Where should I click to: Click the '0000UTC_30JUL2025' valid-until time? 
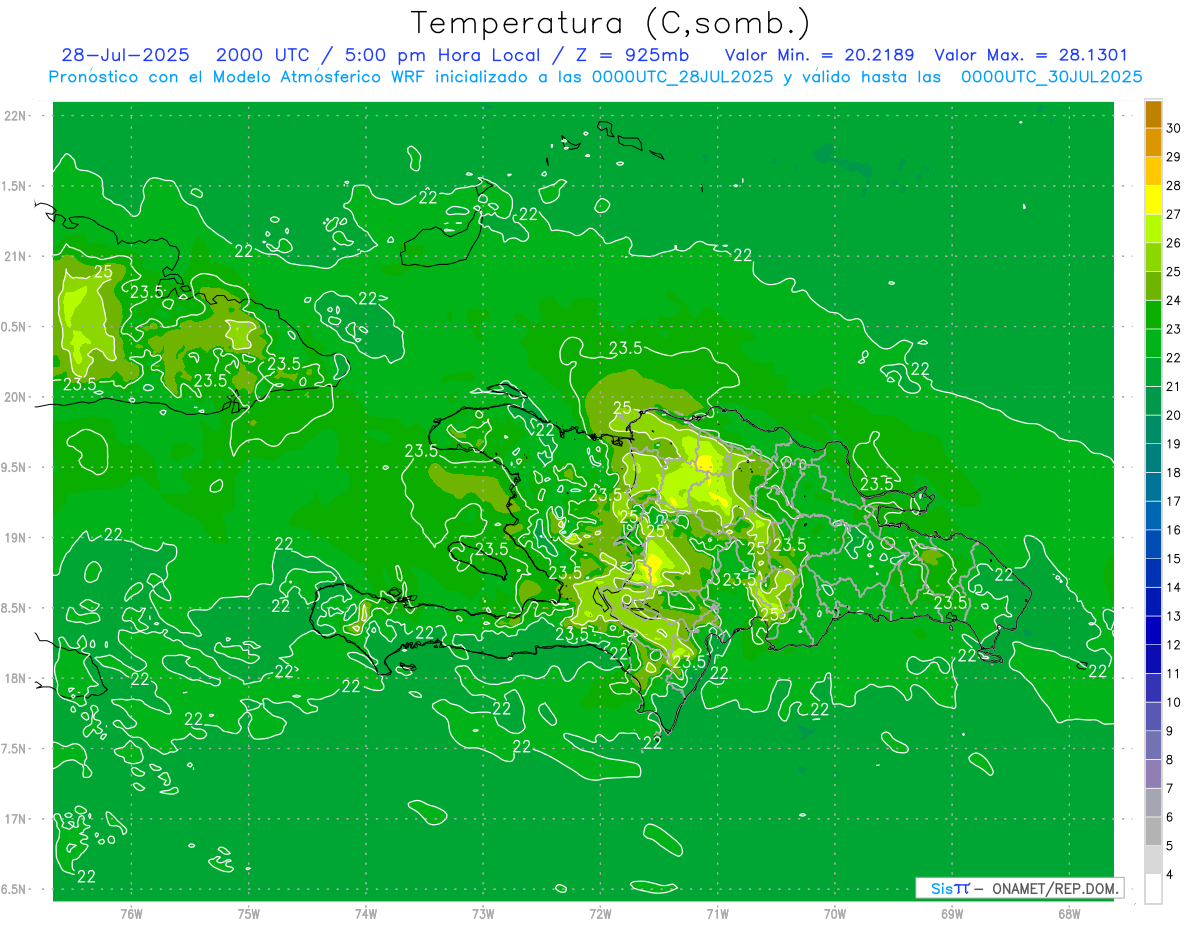[x=1051, y=76]
